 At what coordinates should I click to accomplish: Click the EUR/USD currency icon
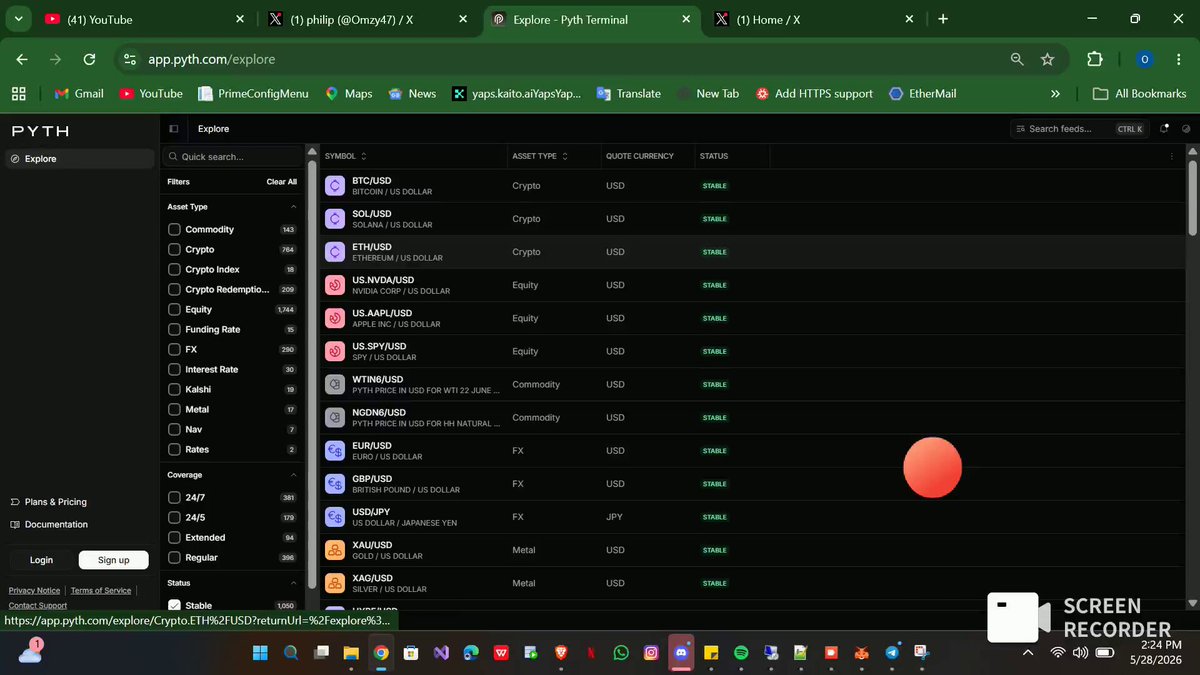[335, 451]
